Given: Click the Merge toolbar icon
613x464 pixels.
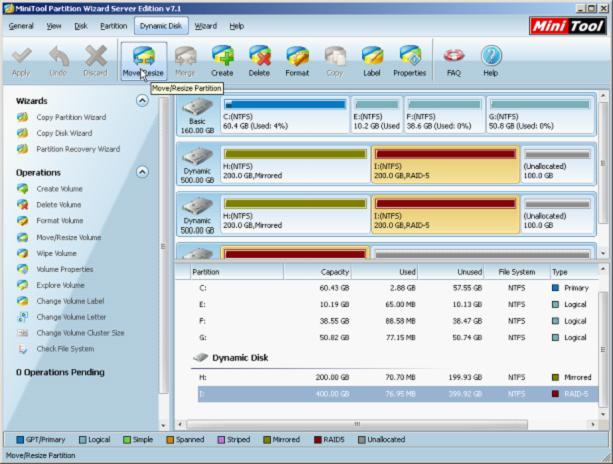Looking at the screenshot, I should pyautogui.click(x=185, y=62).
